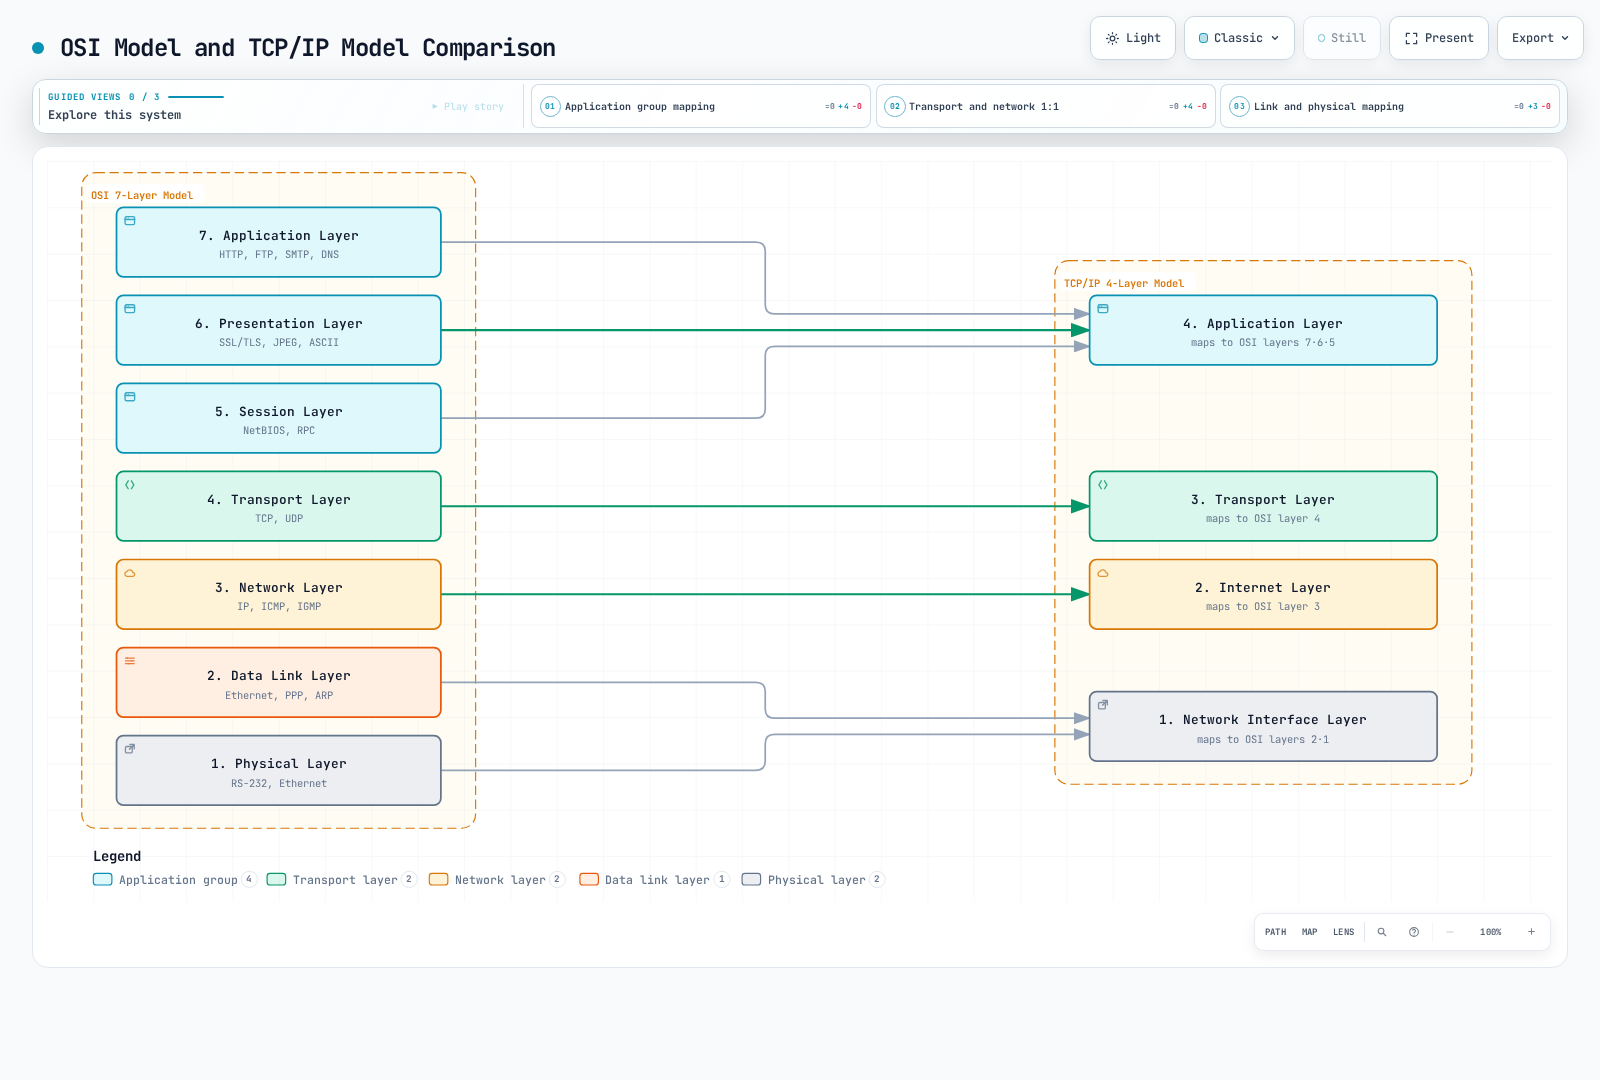Click the Transport layer legend swatch

click(277, 880)
